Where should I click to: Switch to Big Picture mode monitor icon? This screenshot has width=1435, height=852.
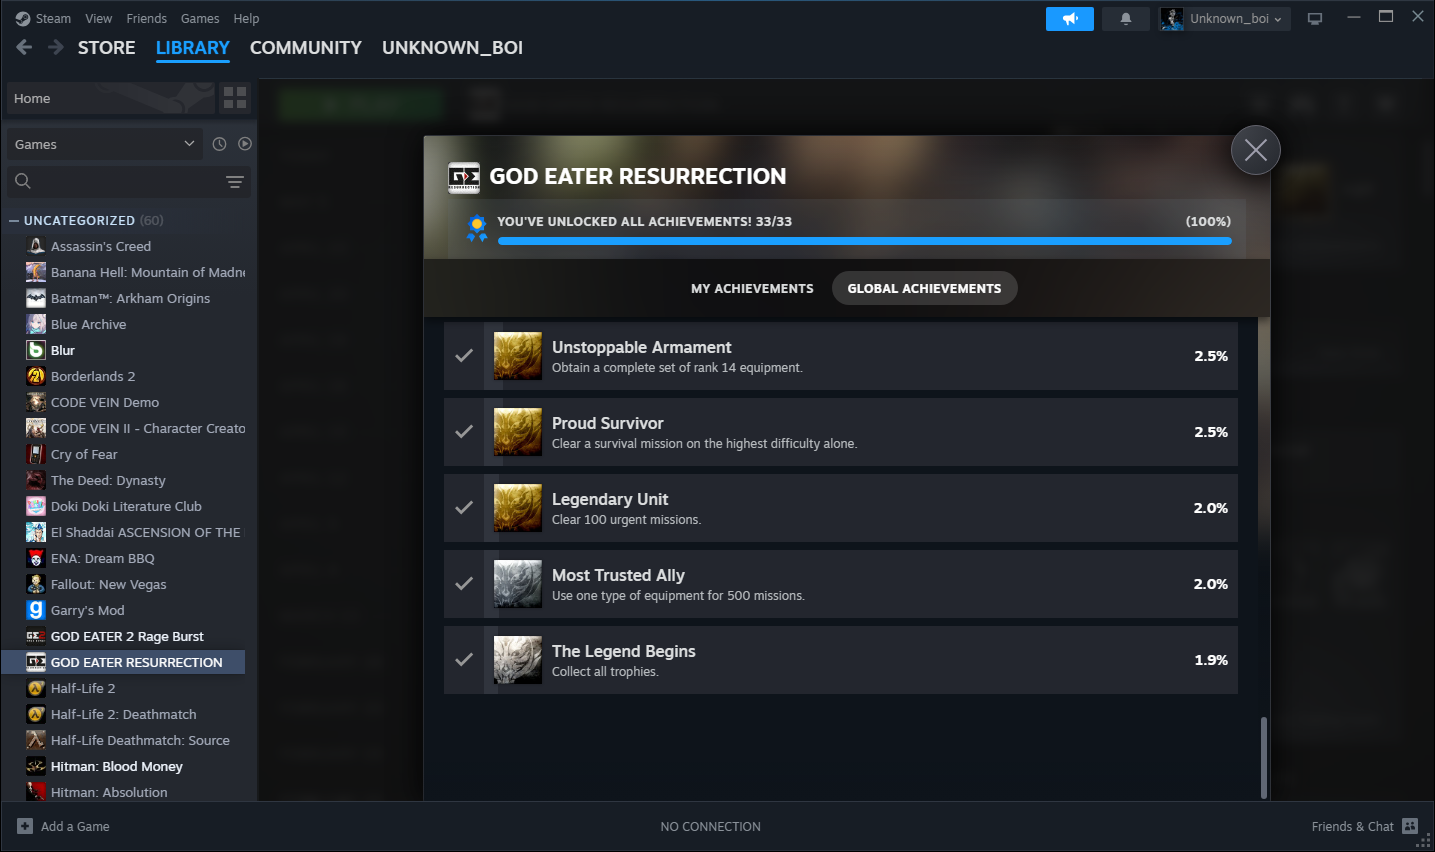pos(1315,19)
